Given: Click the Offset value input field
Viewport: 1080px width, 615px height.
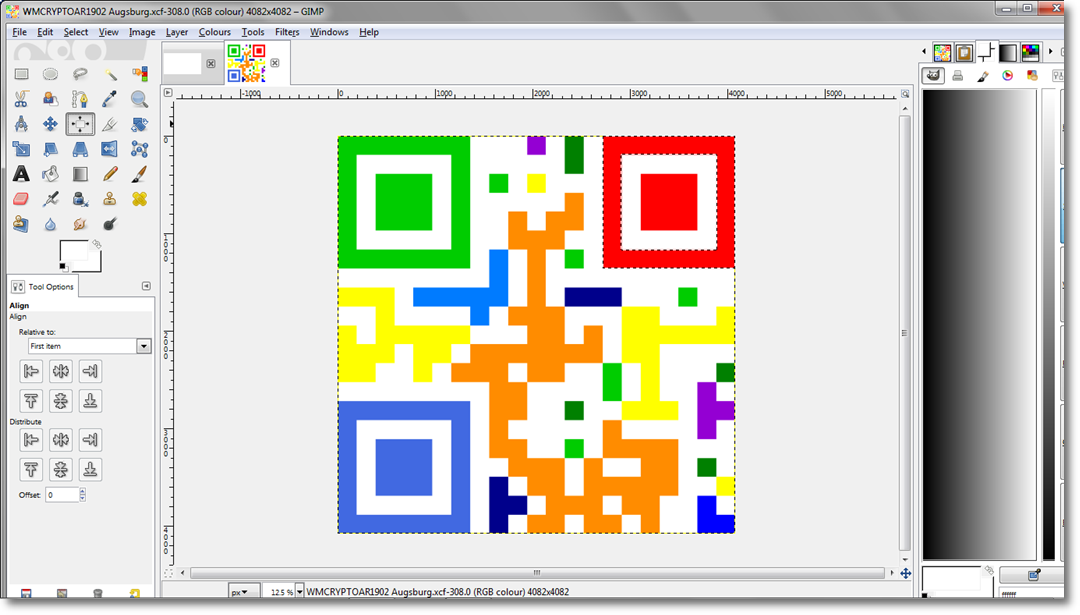Looking at the screenshot, I should (62, 494).
